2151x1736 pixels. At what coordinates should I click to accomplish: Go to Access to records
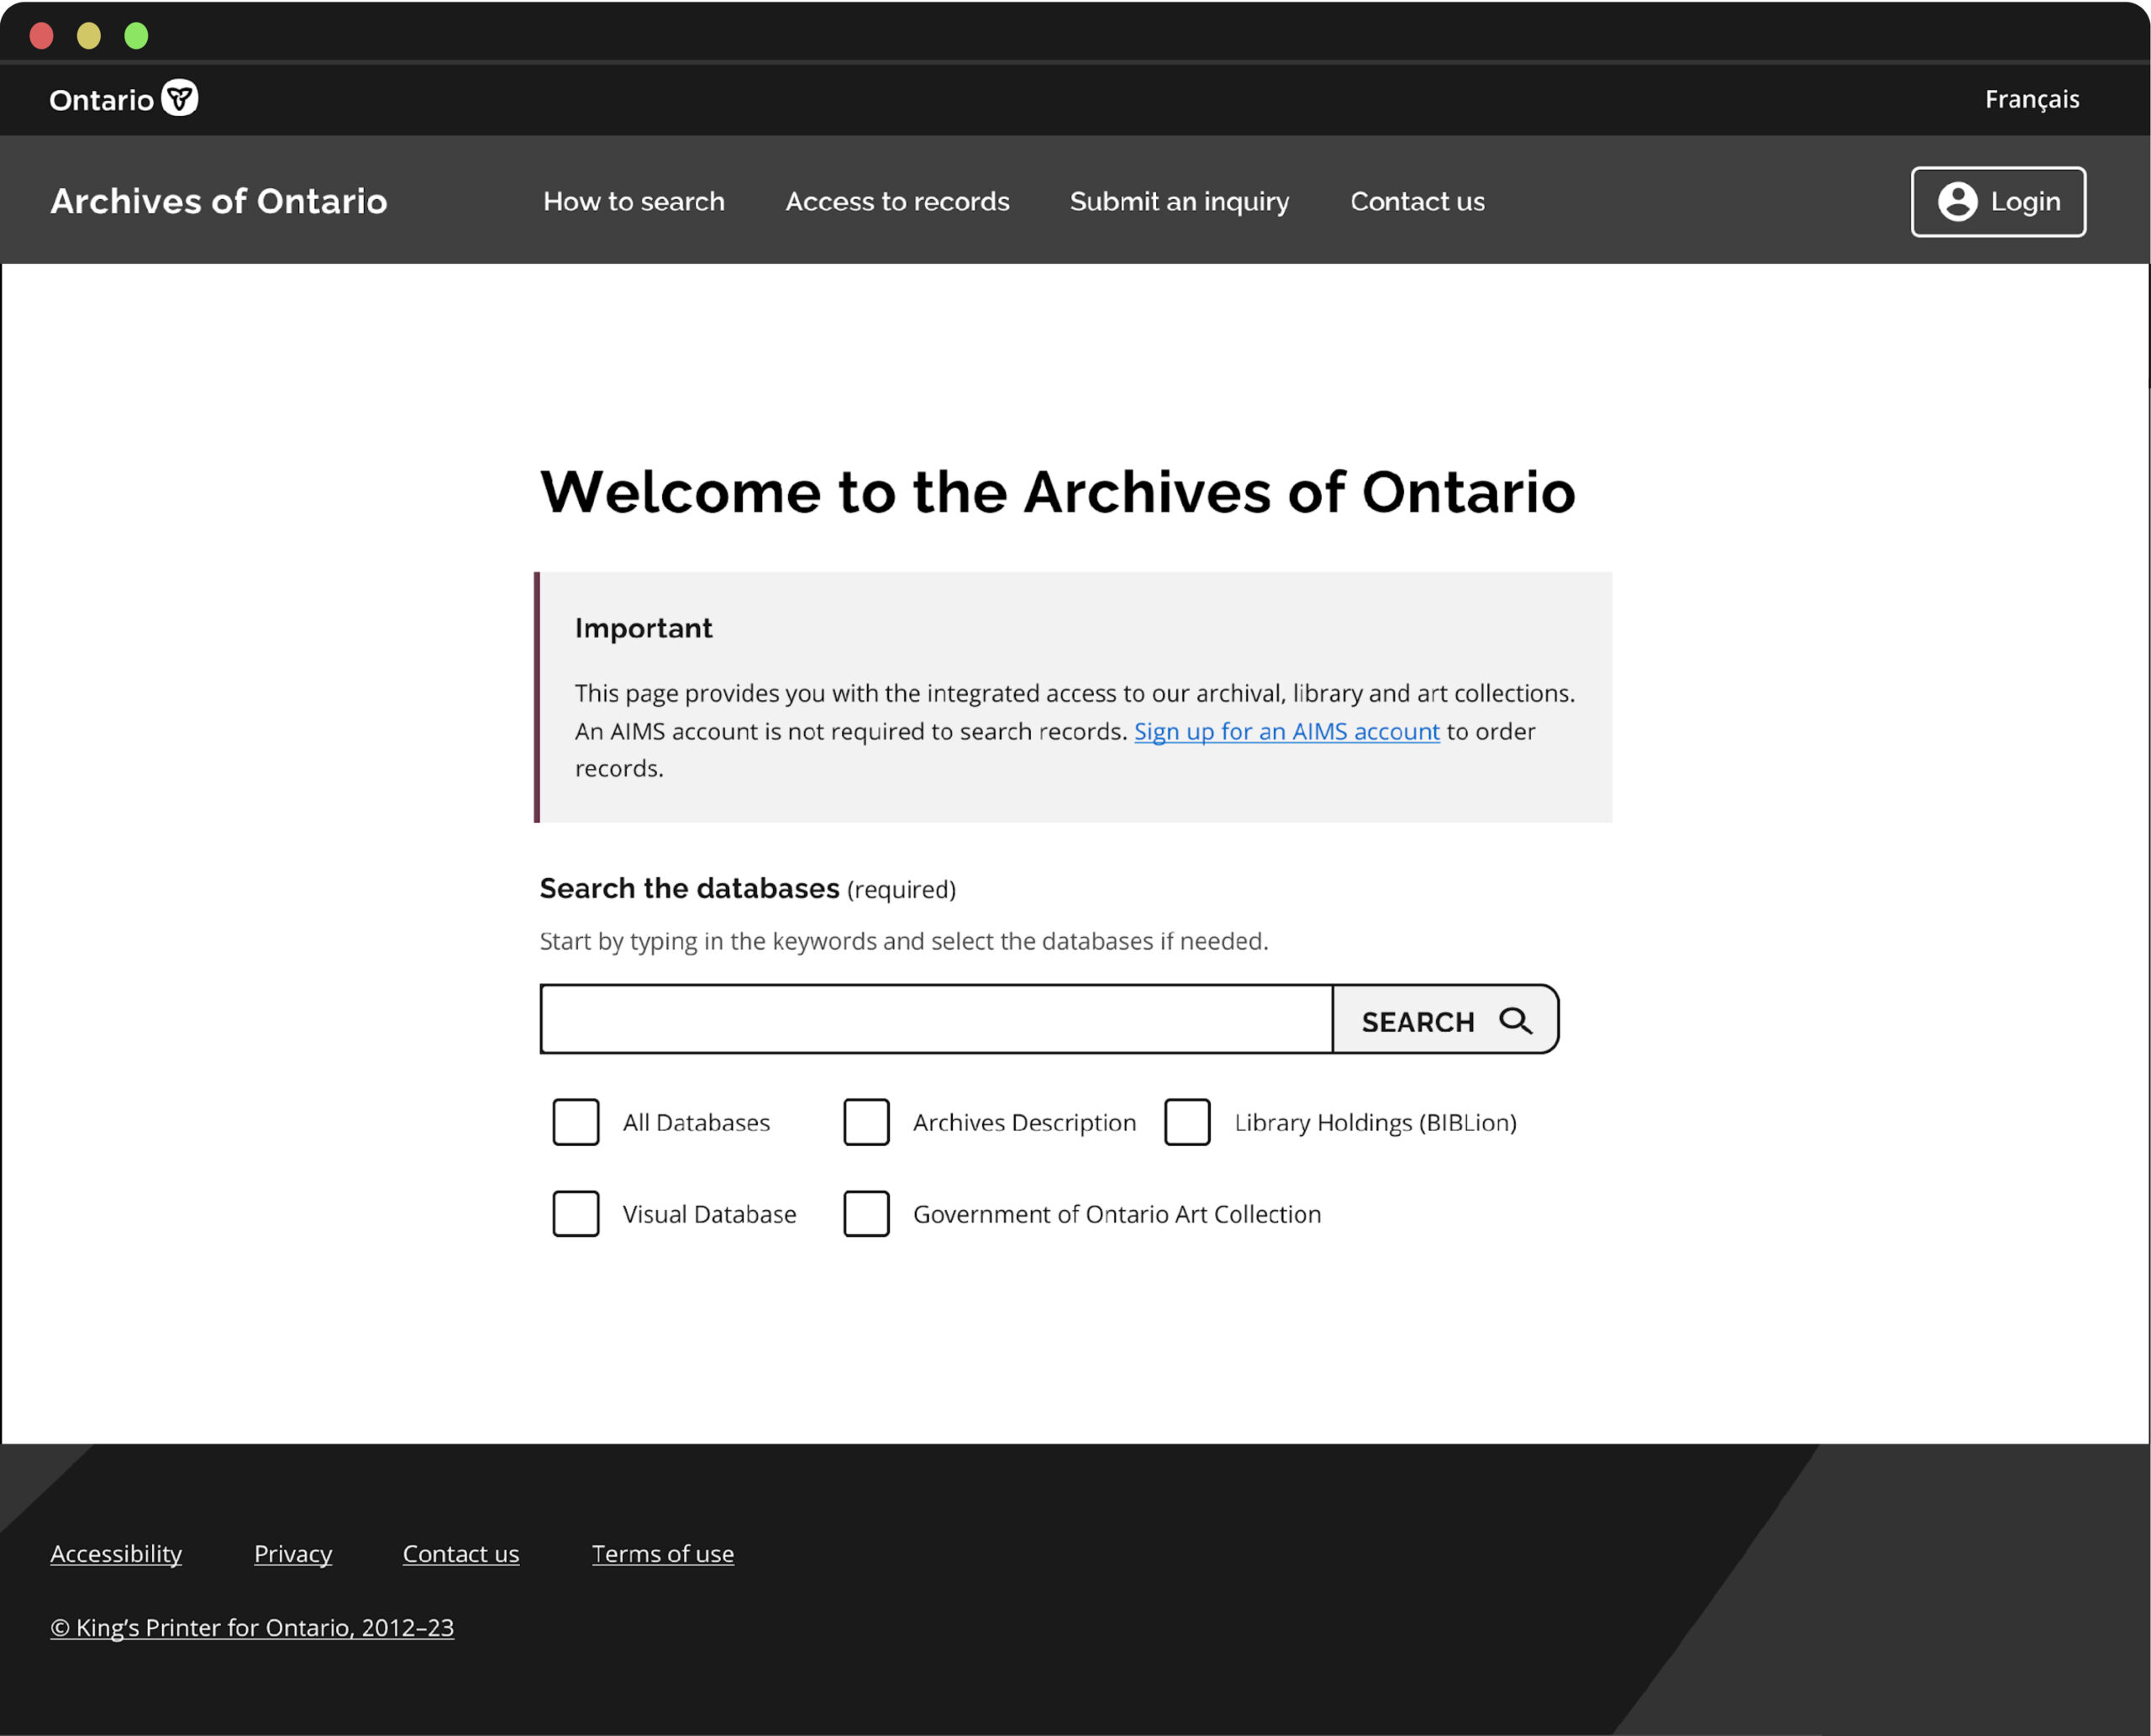pos(897,201)
